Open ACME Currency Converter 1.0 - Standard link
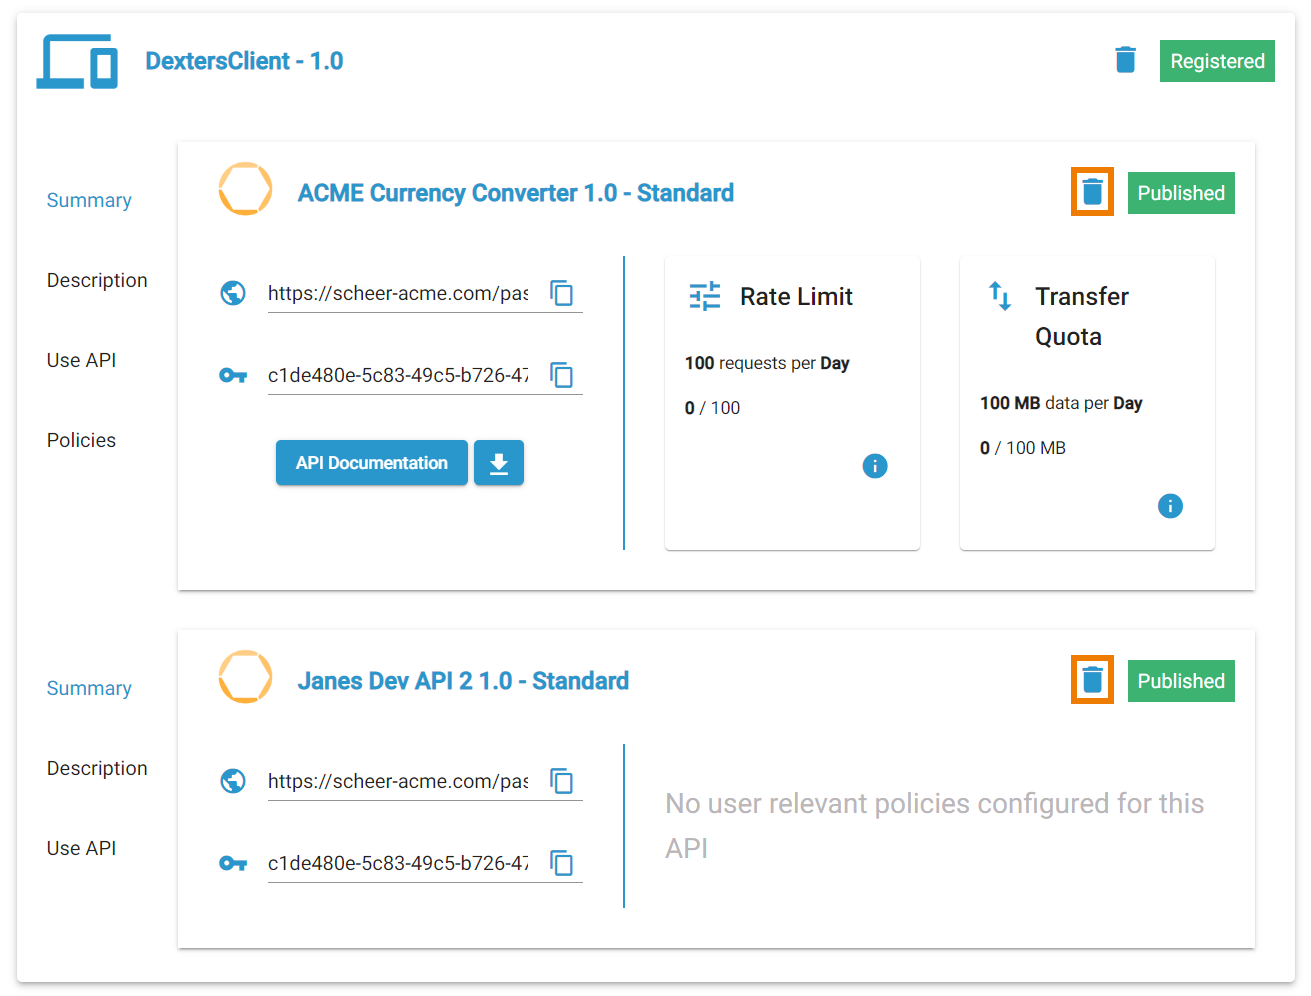The height and width of the screenshot is (996, 1311). [515, 193]
